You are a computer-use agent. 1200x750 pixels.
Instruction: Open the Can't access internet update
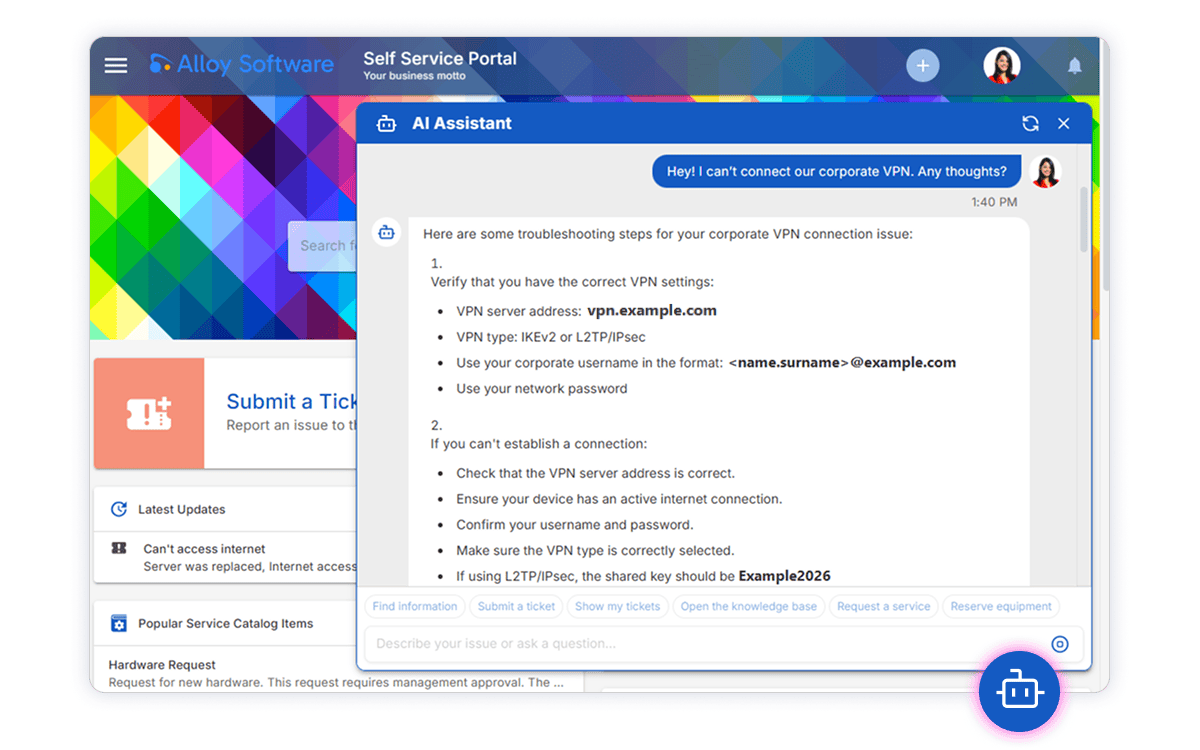point(205,549)
